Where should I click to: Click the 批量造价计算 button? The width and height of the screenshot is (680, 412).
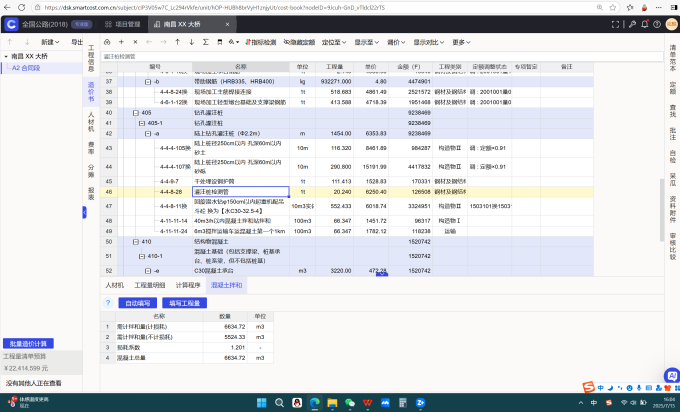coord(28,342)
